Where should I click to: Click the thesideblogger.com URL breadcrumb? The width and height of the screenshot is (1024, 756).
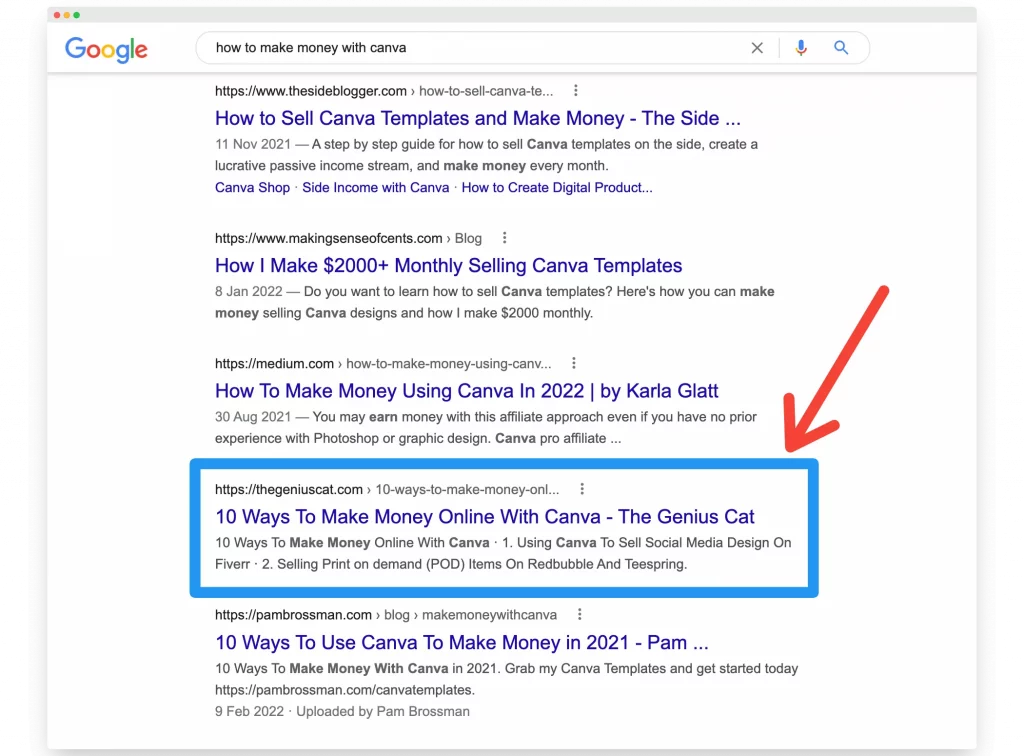point(383,91)
